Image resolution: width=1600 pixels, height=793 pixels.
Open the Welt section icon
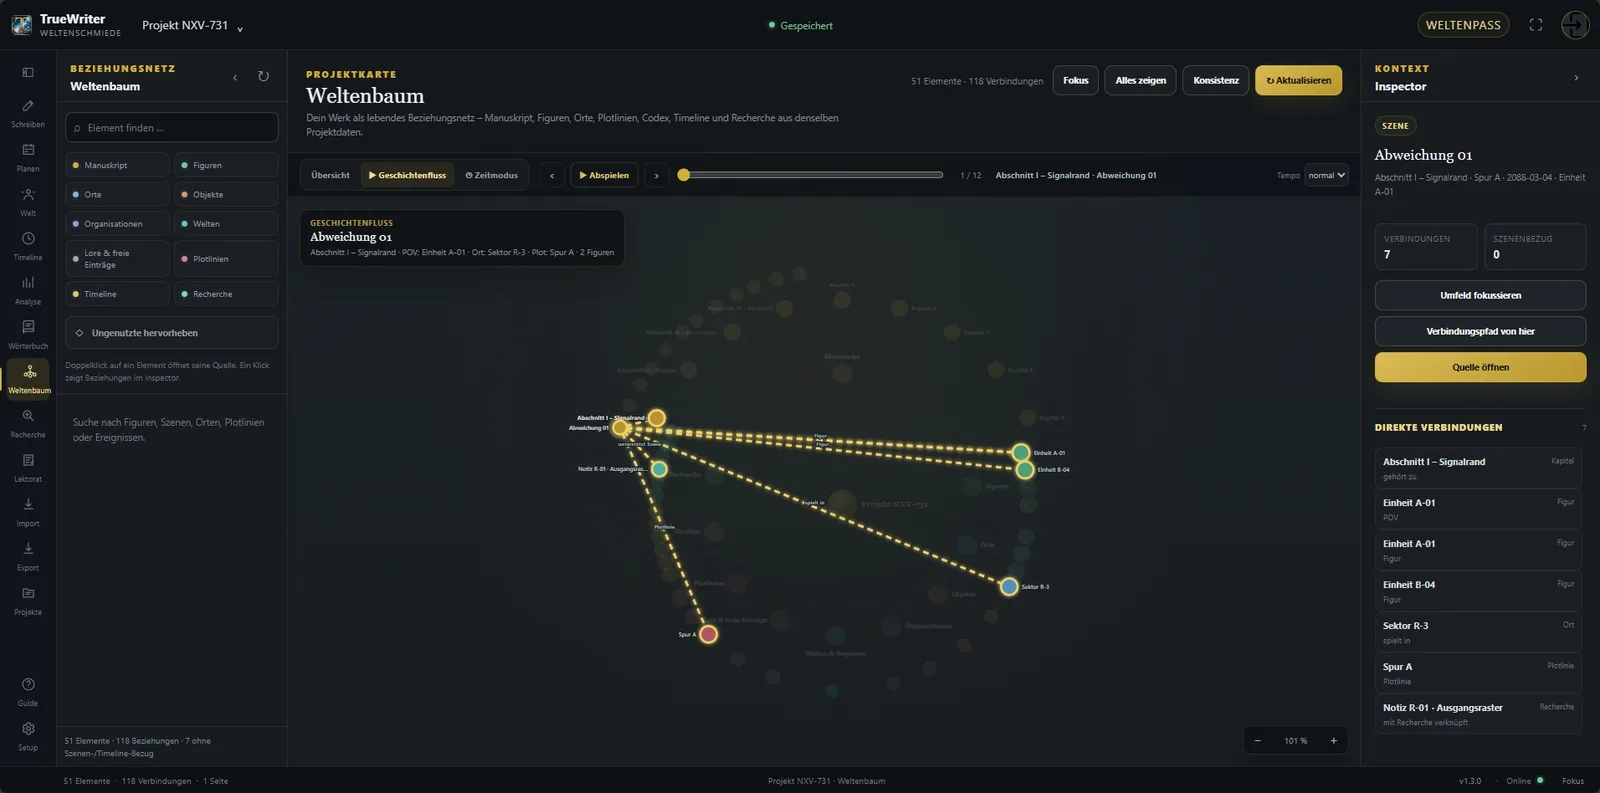pyautogui.click(x=28, y=194)
